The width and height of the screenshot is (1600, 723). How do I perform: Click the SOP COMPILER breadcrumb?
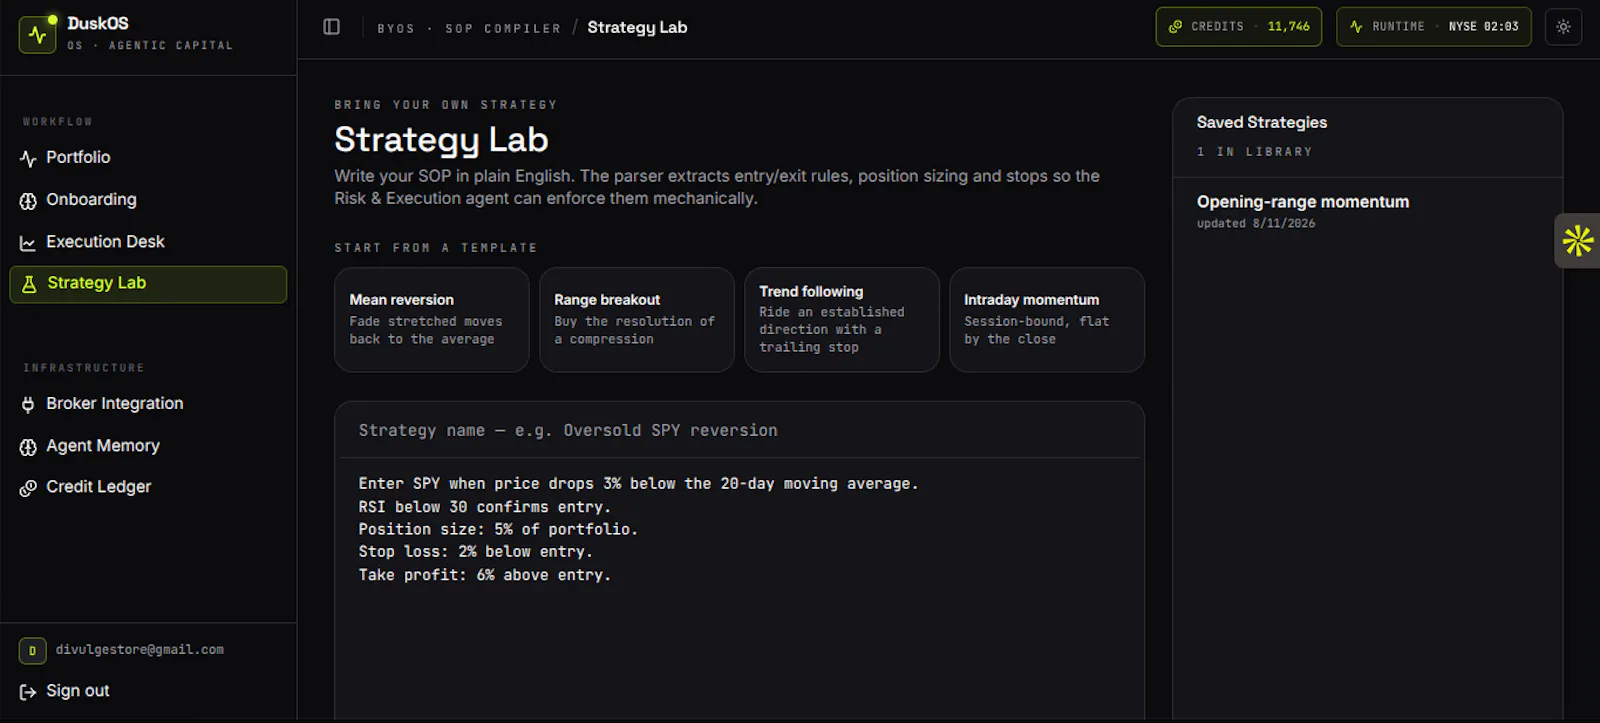(x=503, y=28)
